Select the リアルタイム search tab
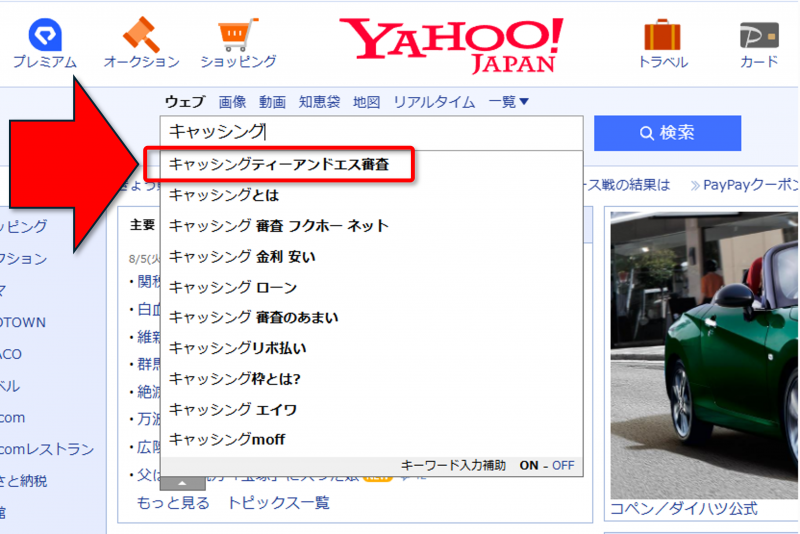 (x=434, y=101)
